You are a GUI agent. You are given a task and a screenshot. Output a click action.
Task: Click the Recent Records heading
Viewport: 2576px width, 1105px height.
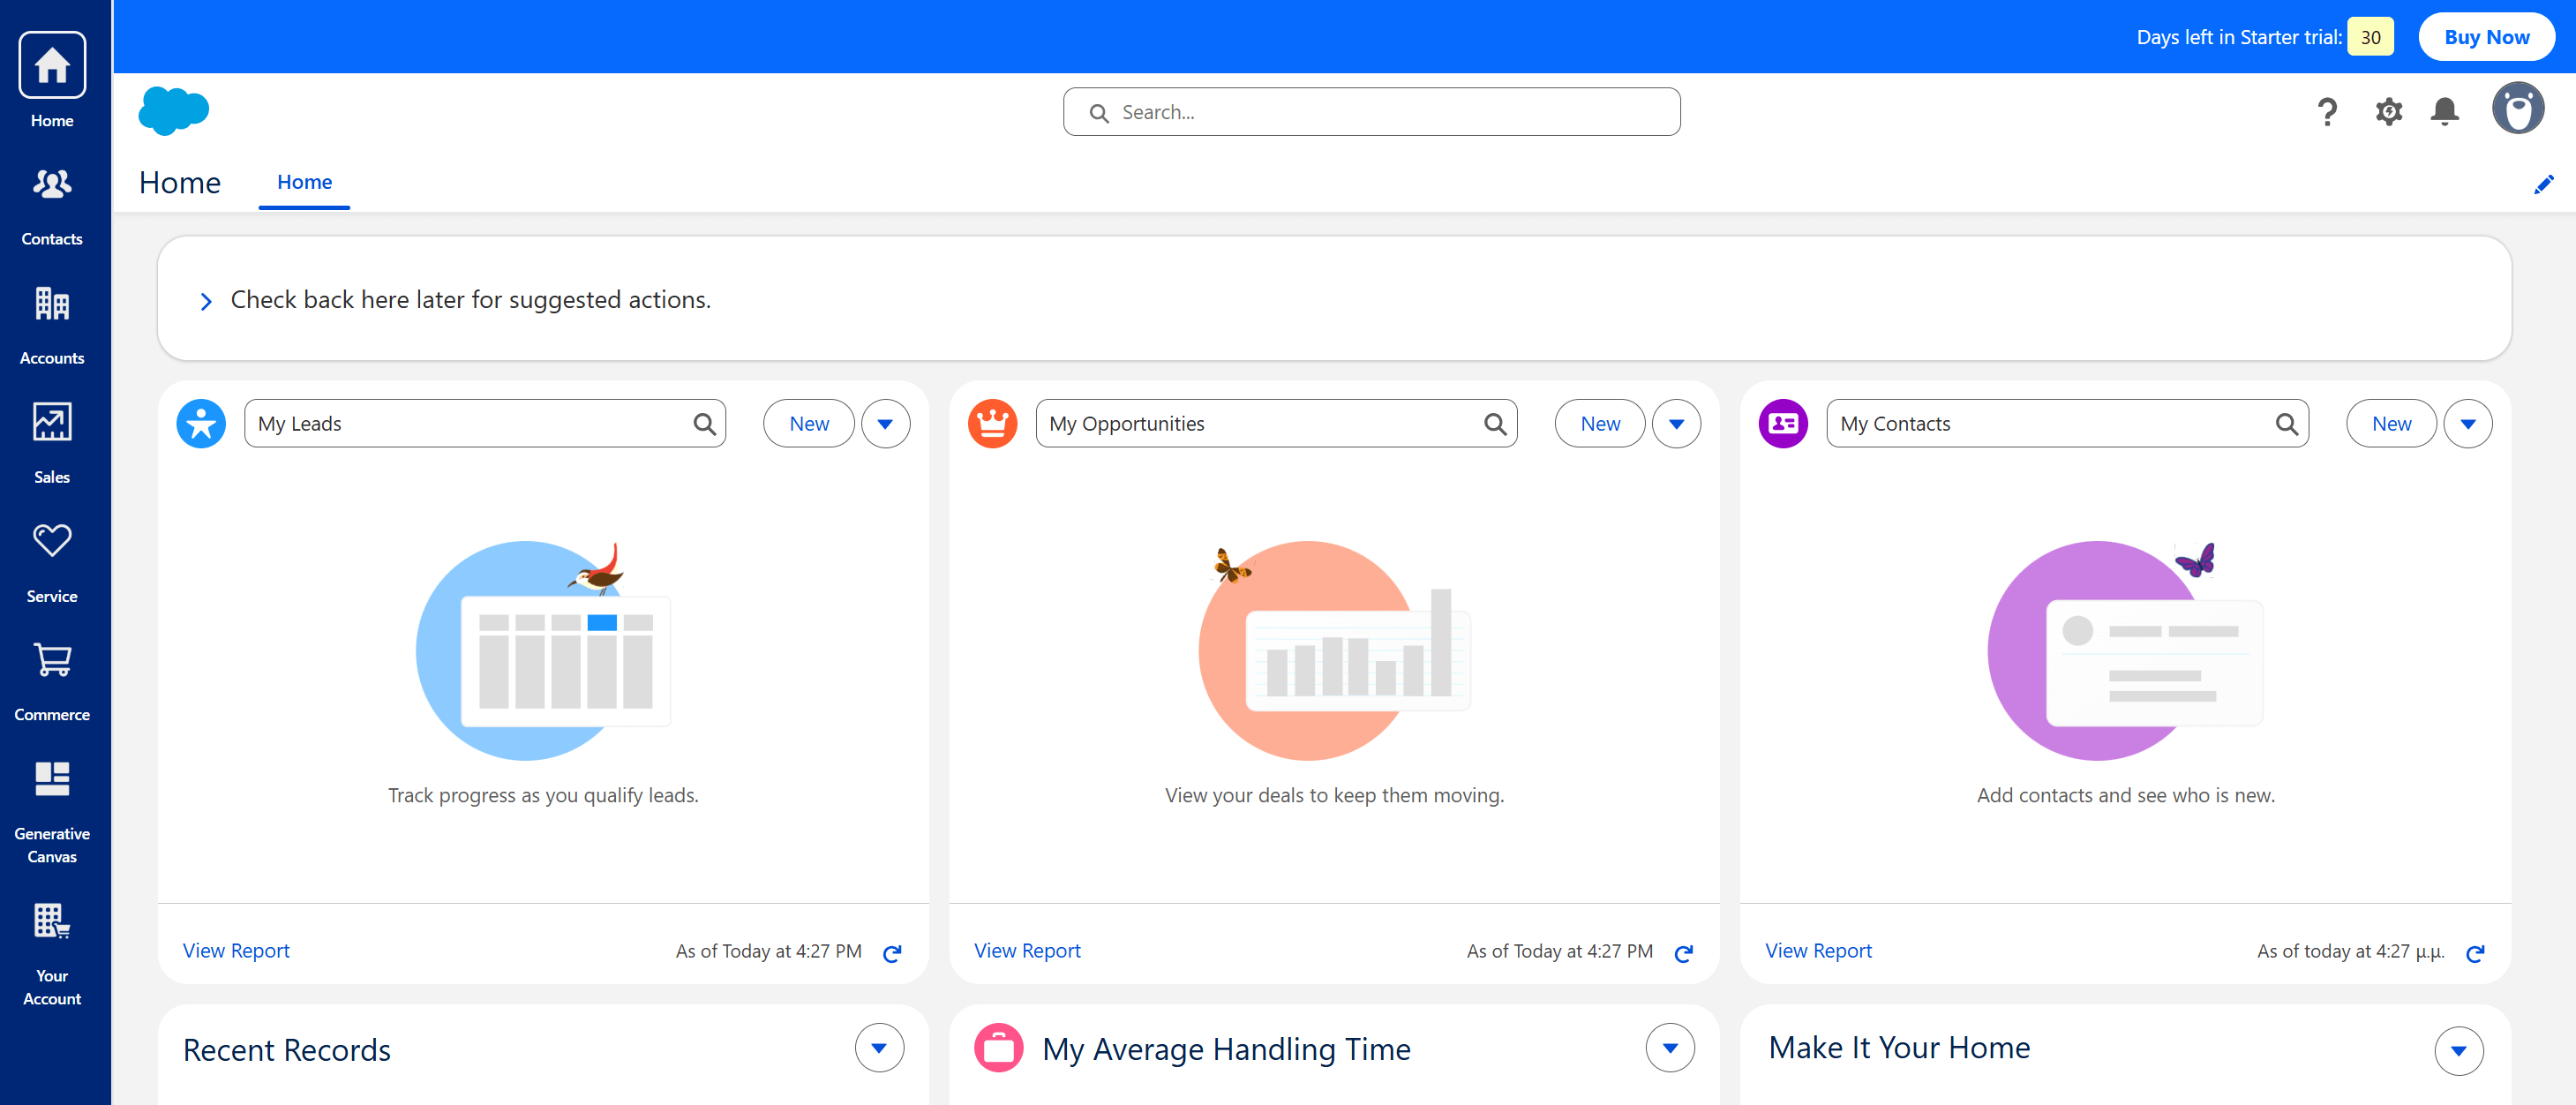pyautogui.click(x=287, y=1050)
